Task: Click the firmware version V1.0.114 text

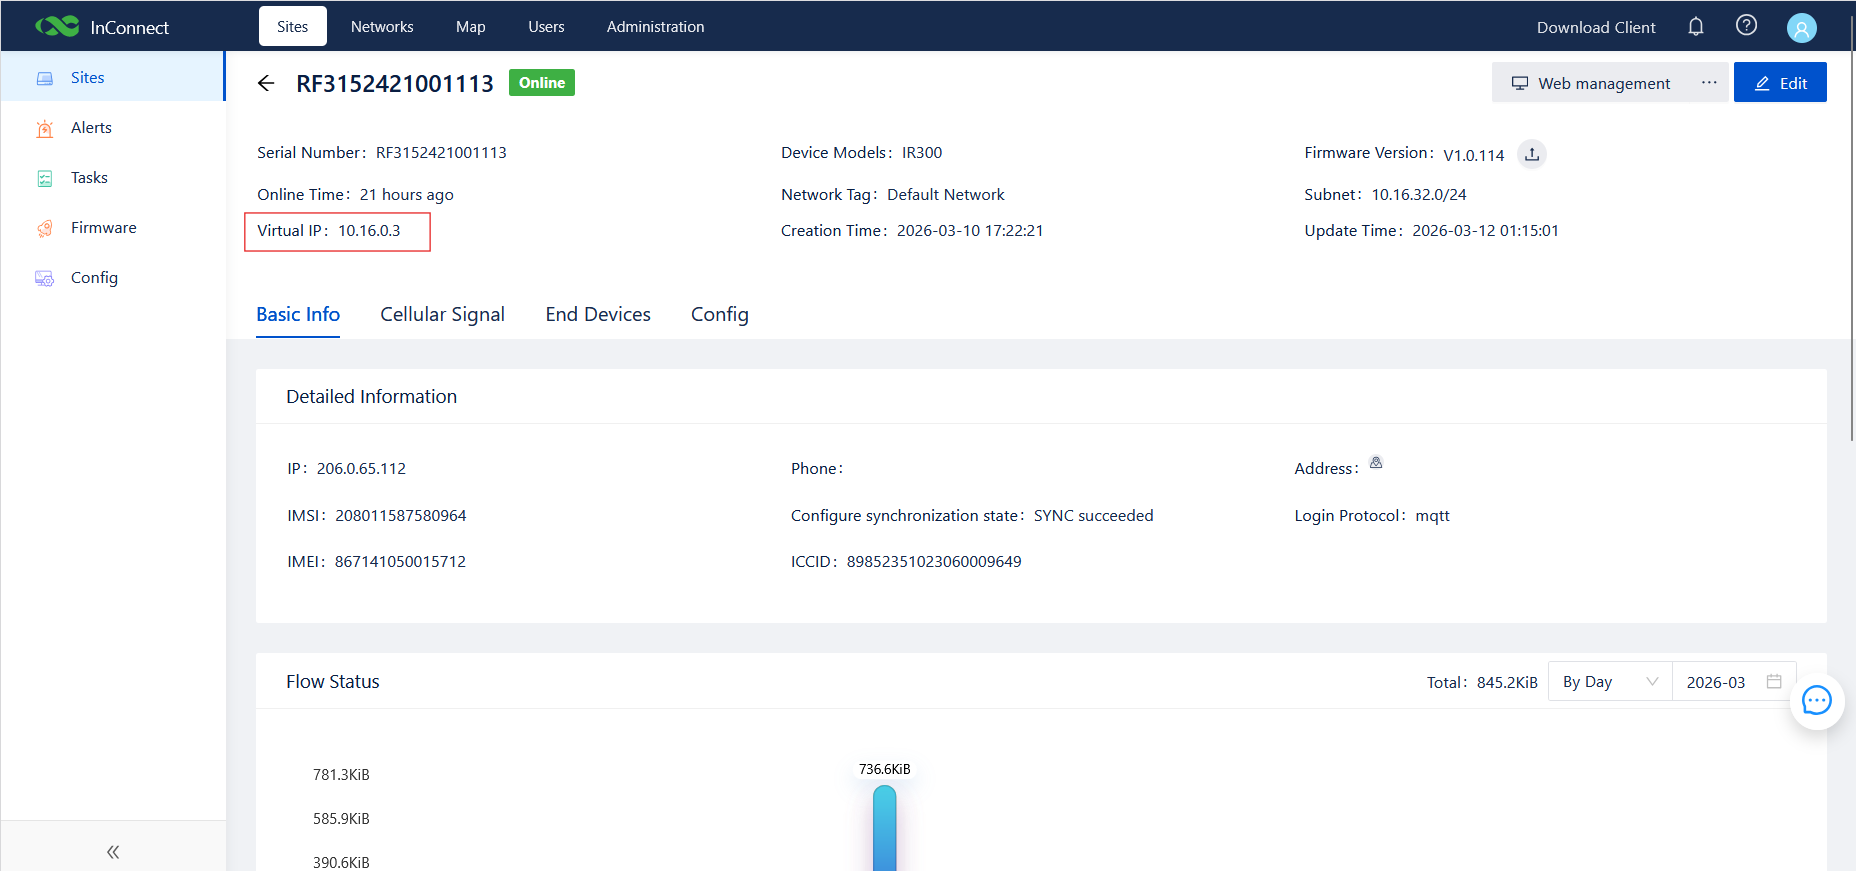Action: [1473, 155]
